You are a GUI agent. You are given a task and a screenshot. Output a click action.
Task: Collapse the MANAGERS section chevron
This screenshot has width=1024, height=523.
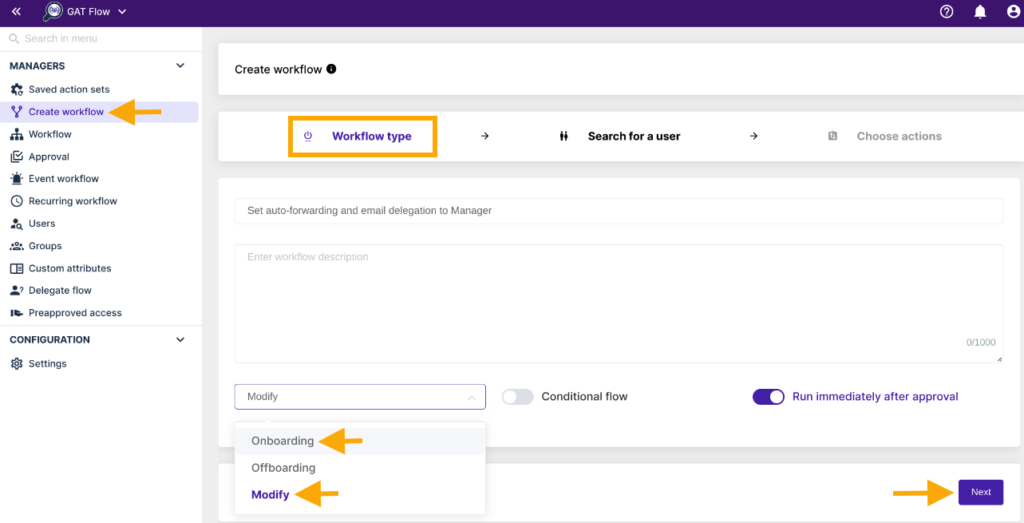[181, 66]
